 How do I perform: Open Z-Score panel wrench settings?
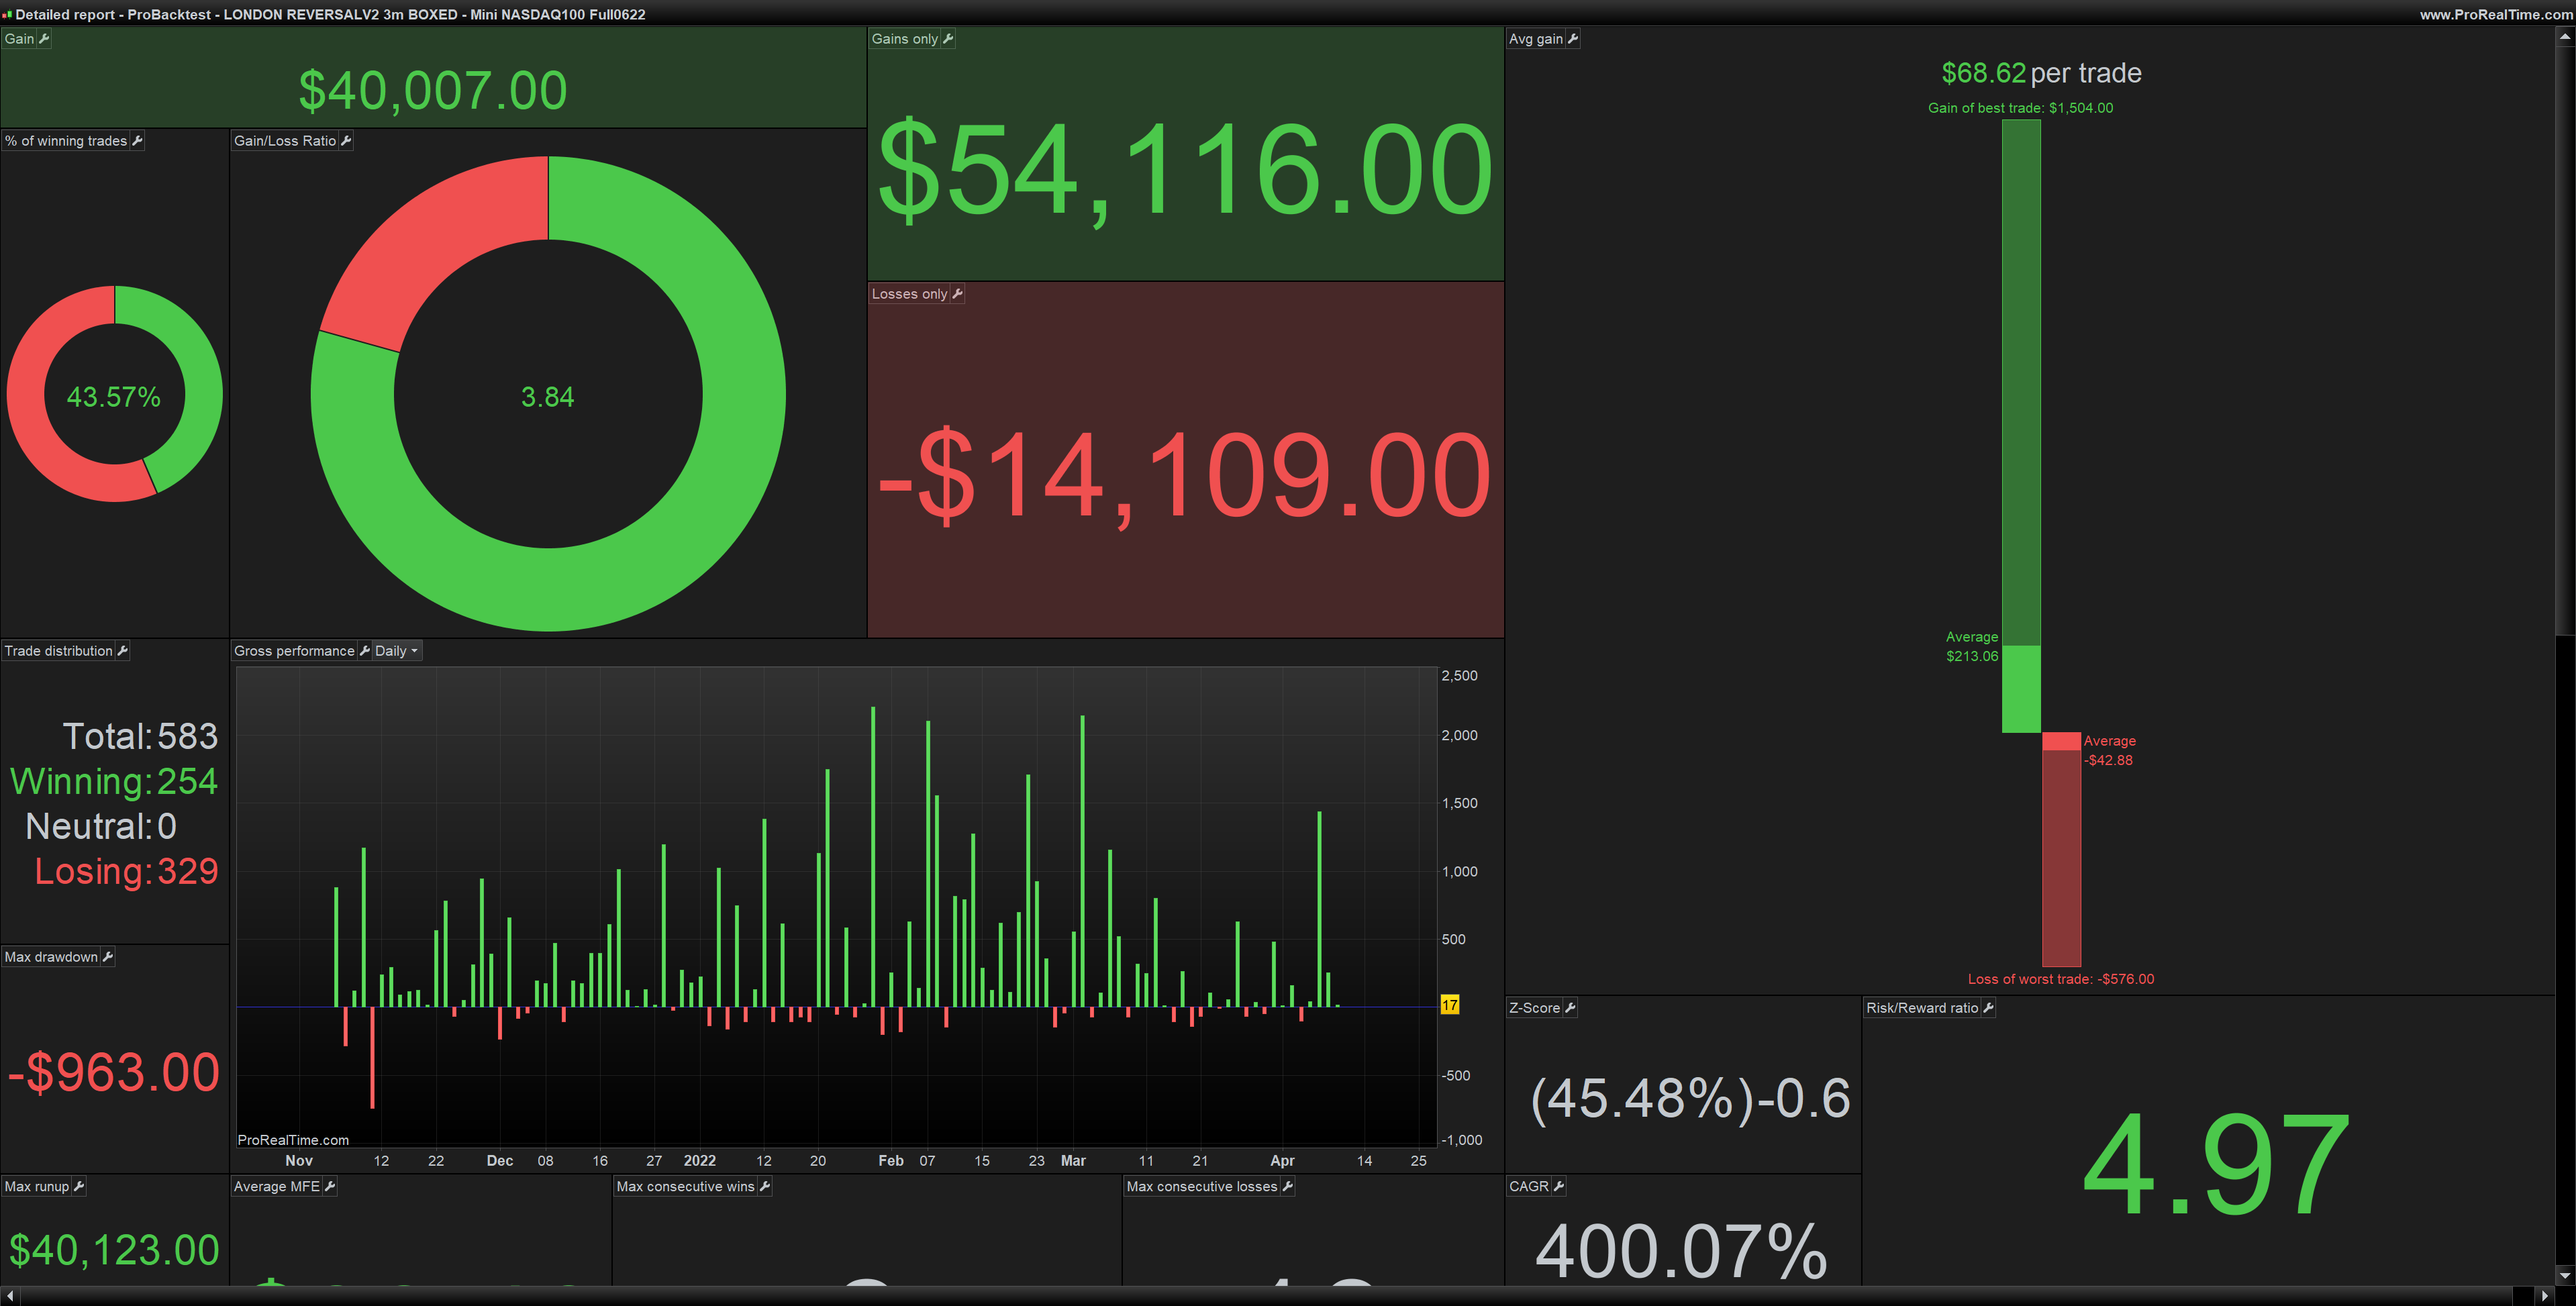1570,1007
